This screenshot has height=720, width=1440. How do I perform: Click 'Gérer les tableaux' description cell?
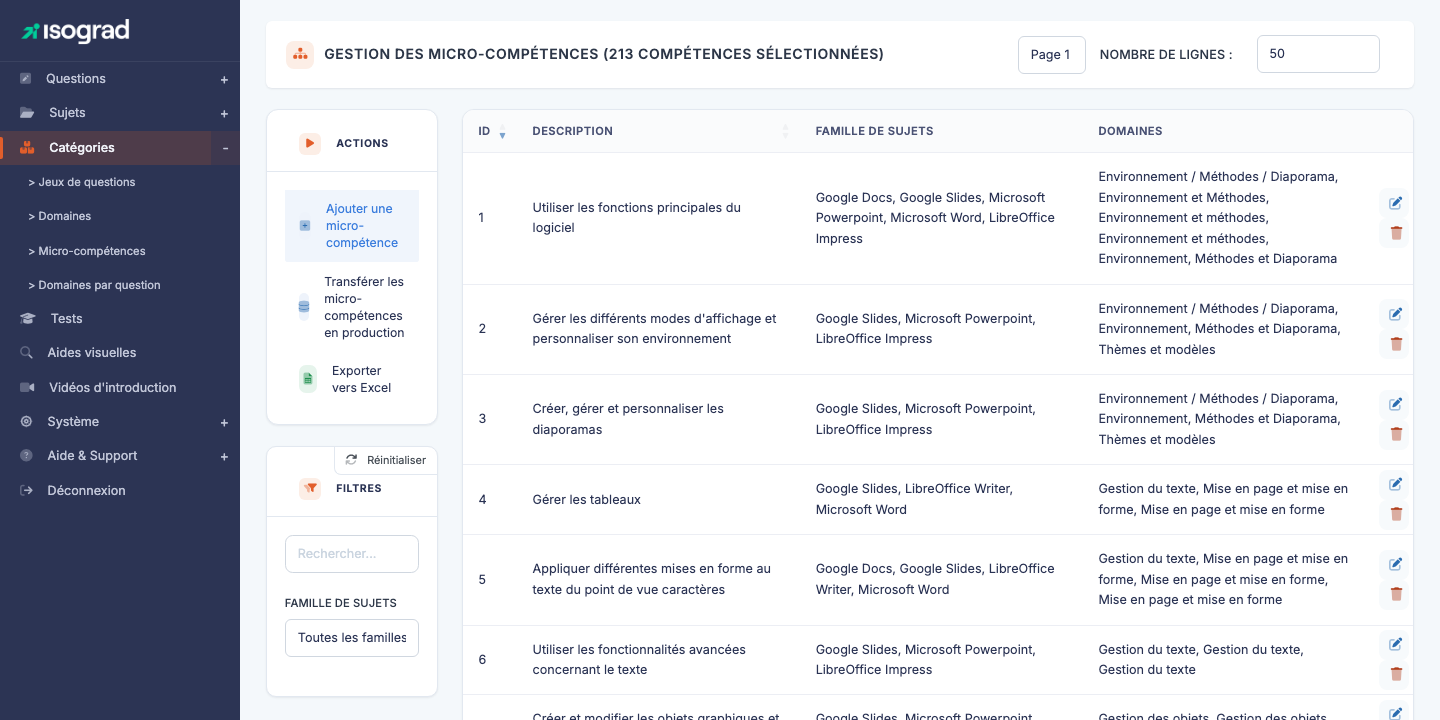coord(587,500)
